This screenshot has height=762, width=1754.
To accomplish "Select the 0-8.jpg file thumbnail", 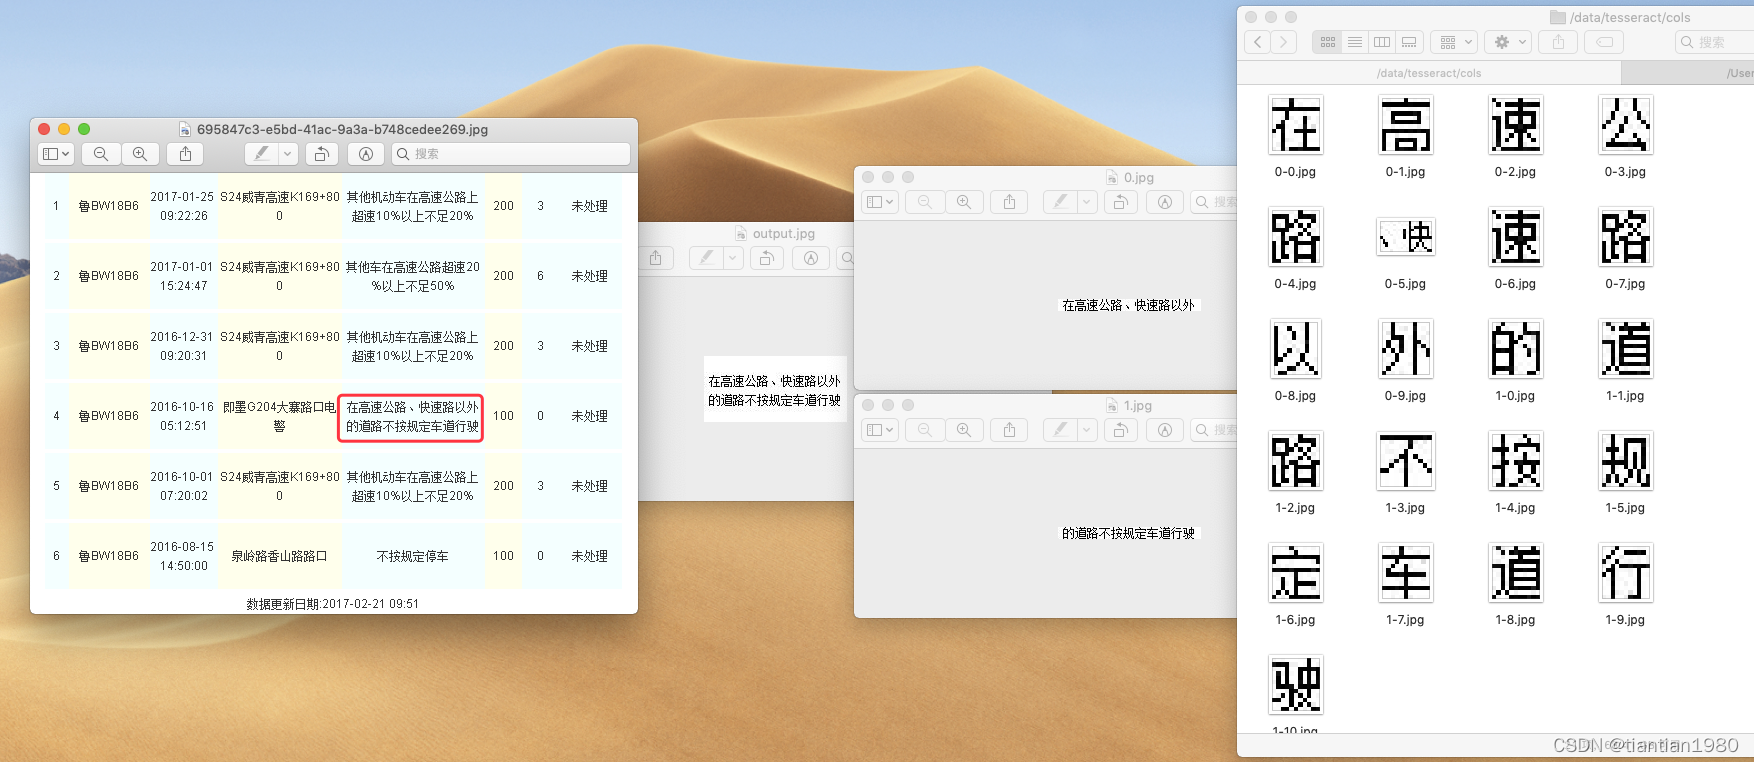I will [1295, 349].
